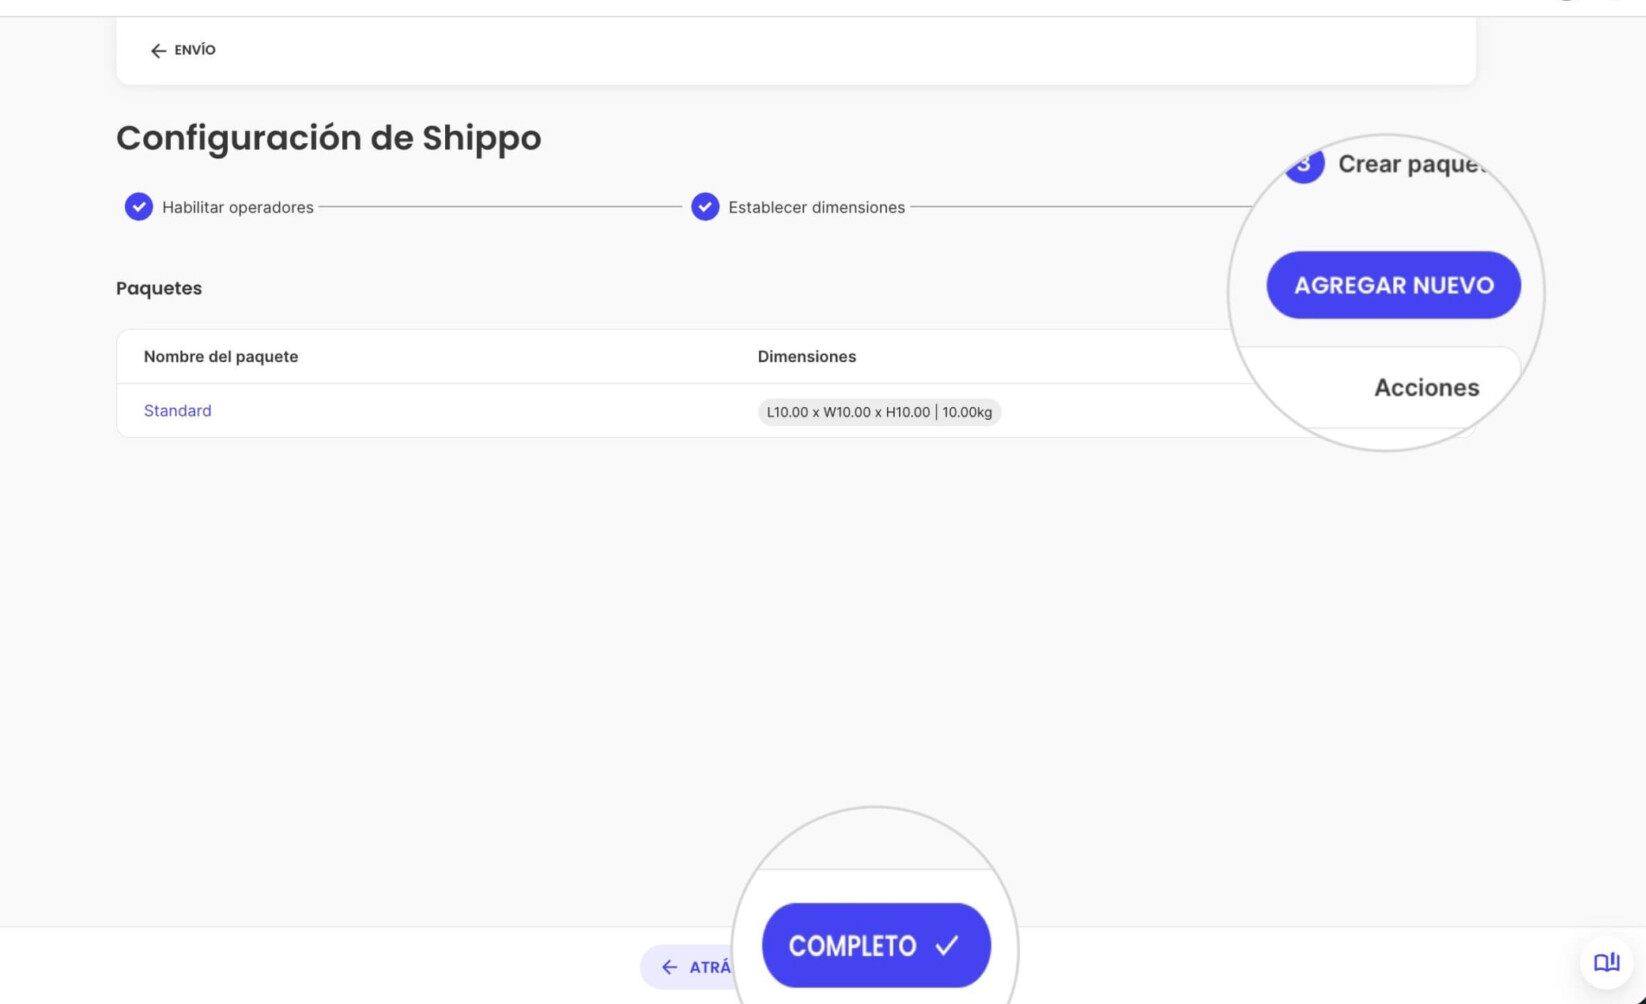Click the Acciones column header
The height and width of the screenshot is (1004, 1646).
pos(1426,388)
